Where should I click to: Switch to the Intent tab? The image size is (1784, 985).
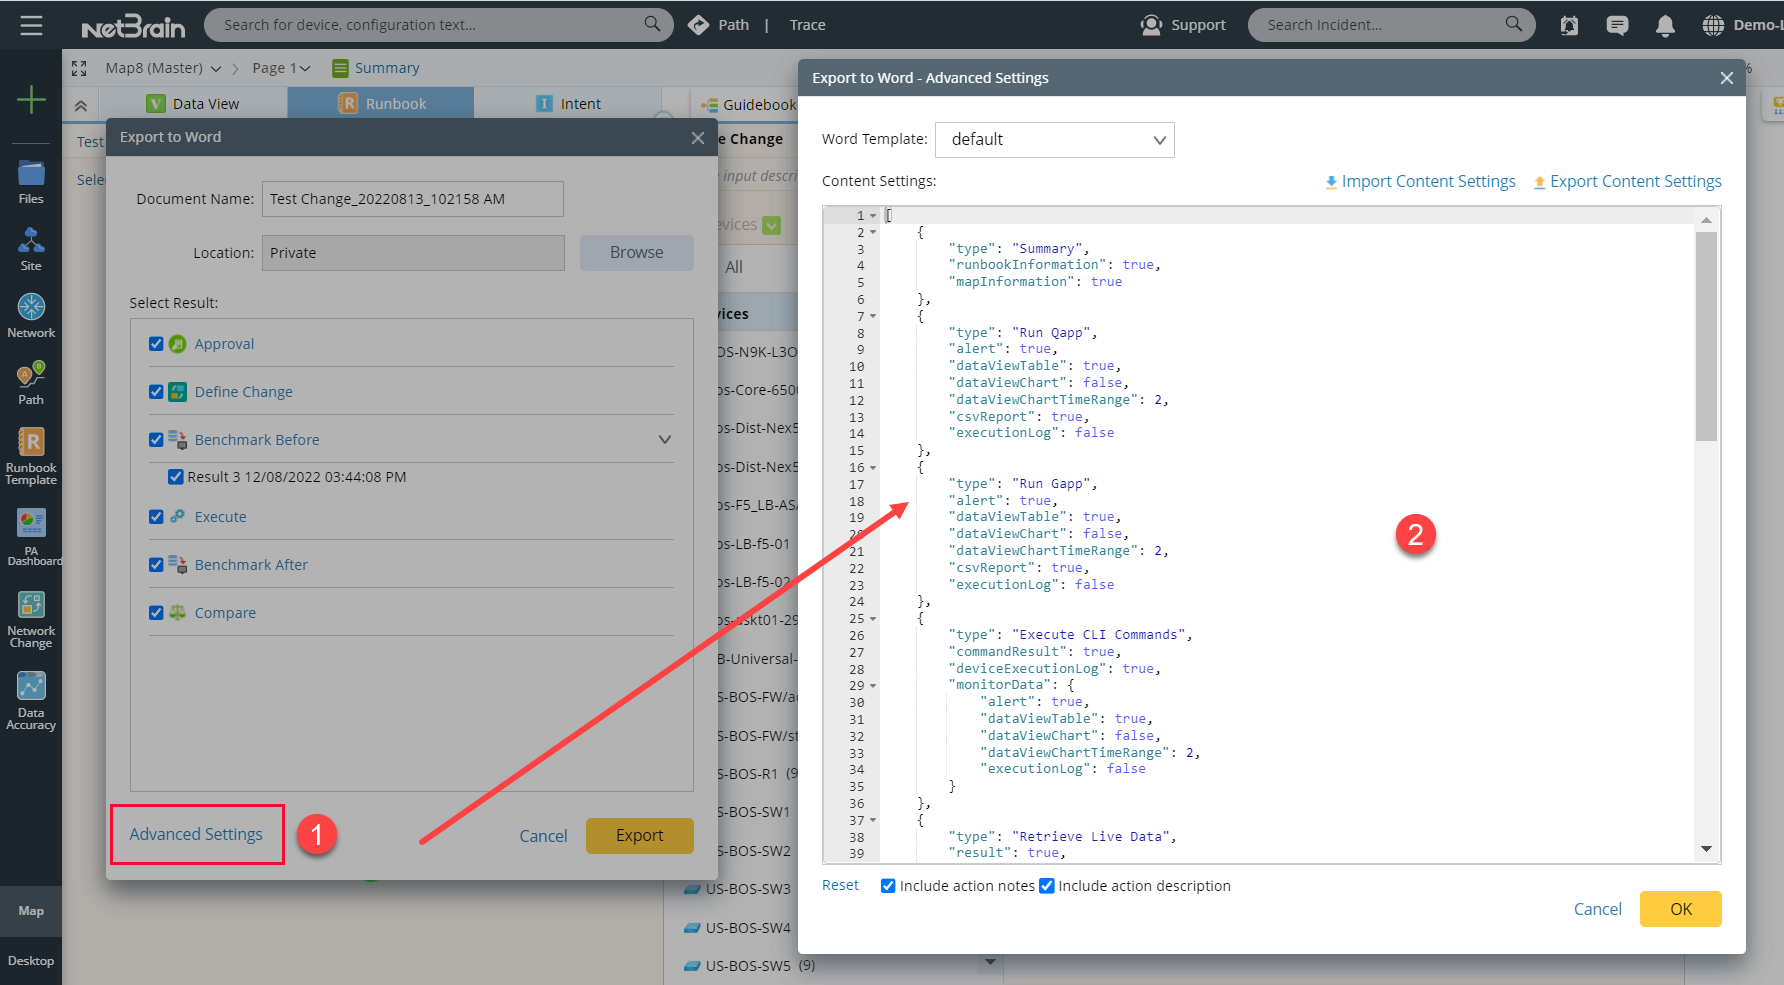coord(568,104)
